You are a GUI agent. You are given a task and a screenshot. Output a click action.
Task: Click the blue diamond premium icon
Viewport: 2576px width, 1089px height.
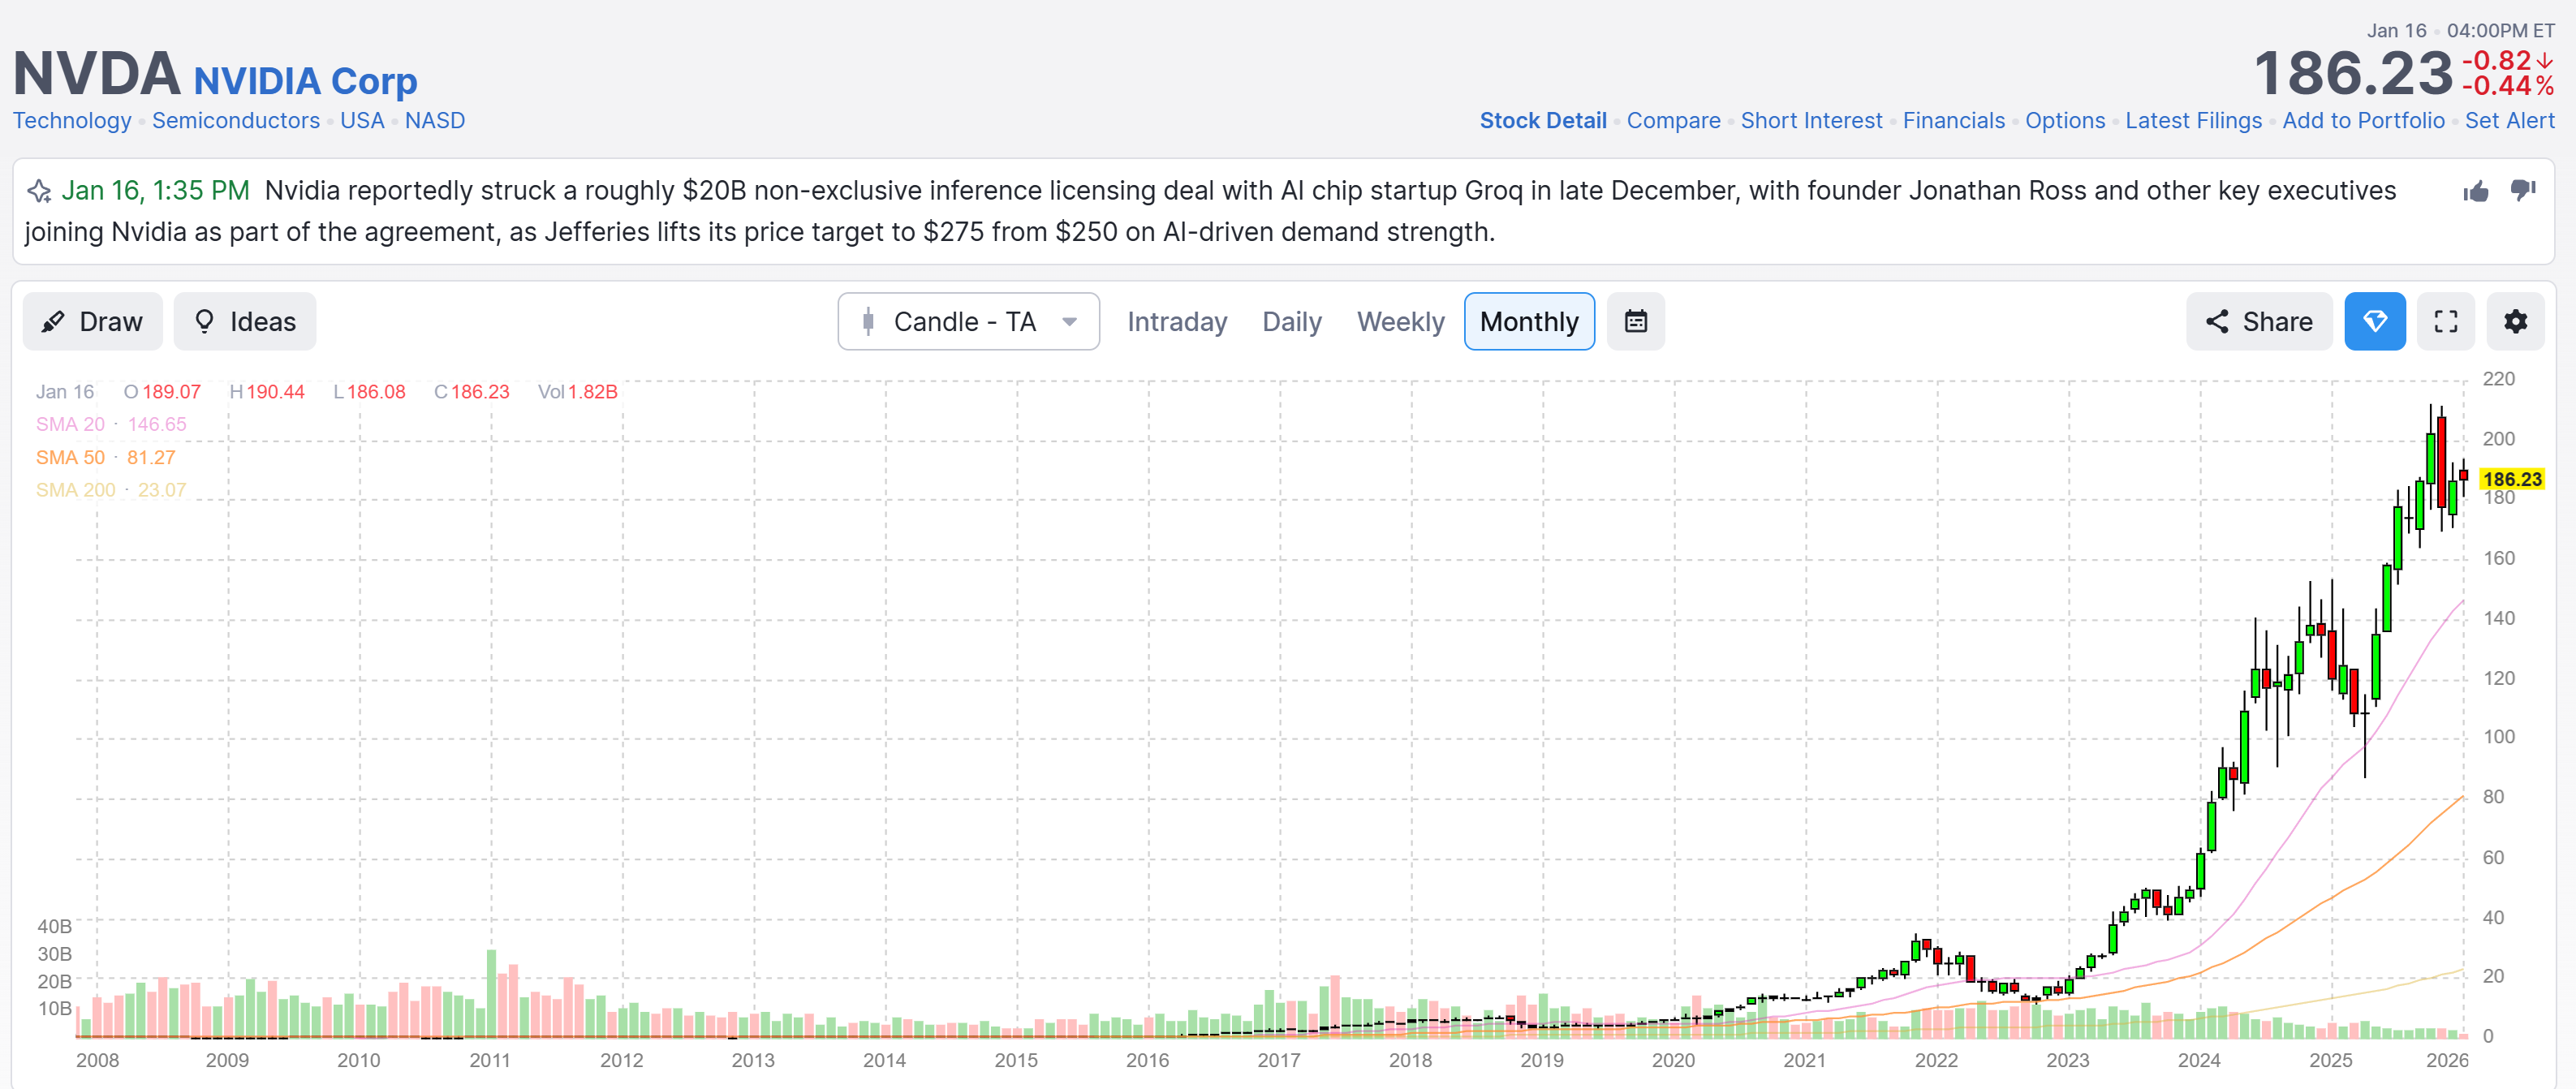tap(2374, 322)
